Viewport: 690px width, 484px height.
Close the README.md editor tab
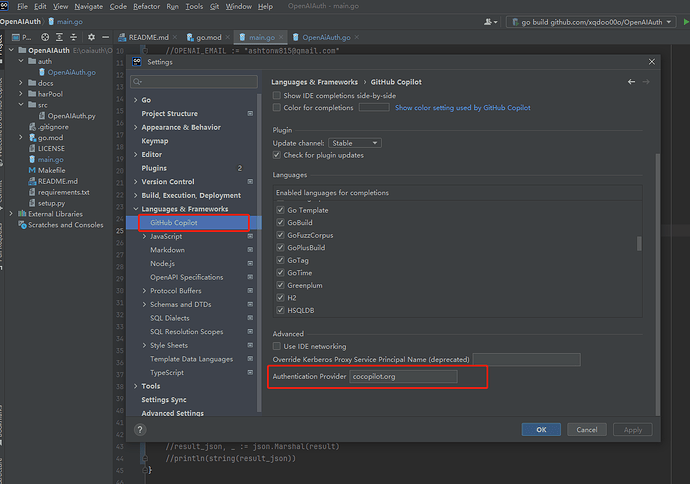(x=175, y=37)
